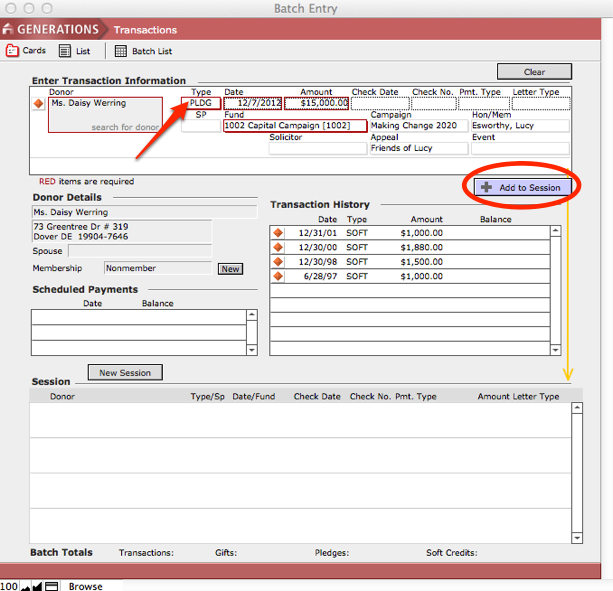The height and width of the screenshot is (591, 613).
Task: Open the Campaign field showing Making Change 2020
Action: tap(418, 126)
